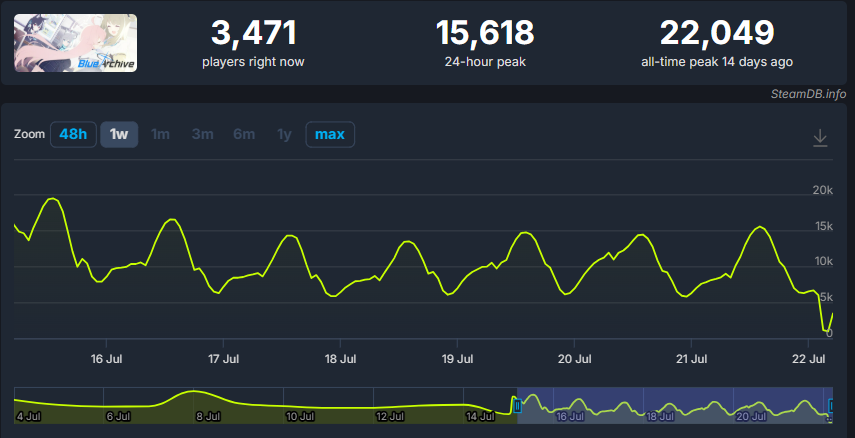Click the '24-hour peak' caption
The height and width of the screenshot is (438, 855).
pos(485,62)
